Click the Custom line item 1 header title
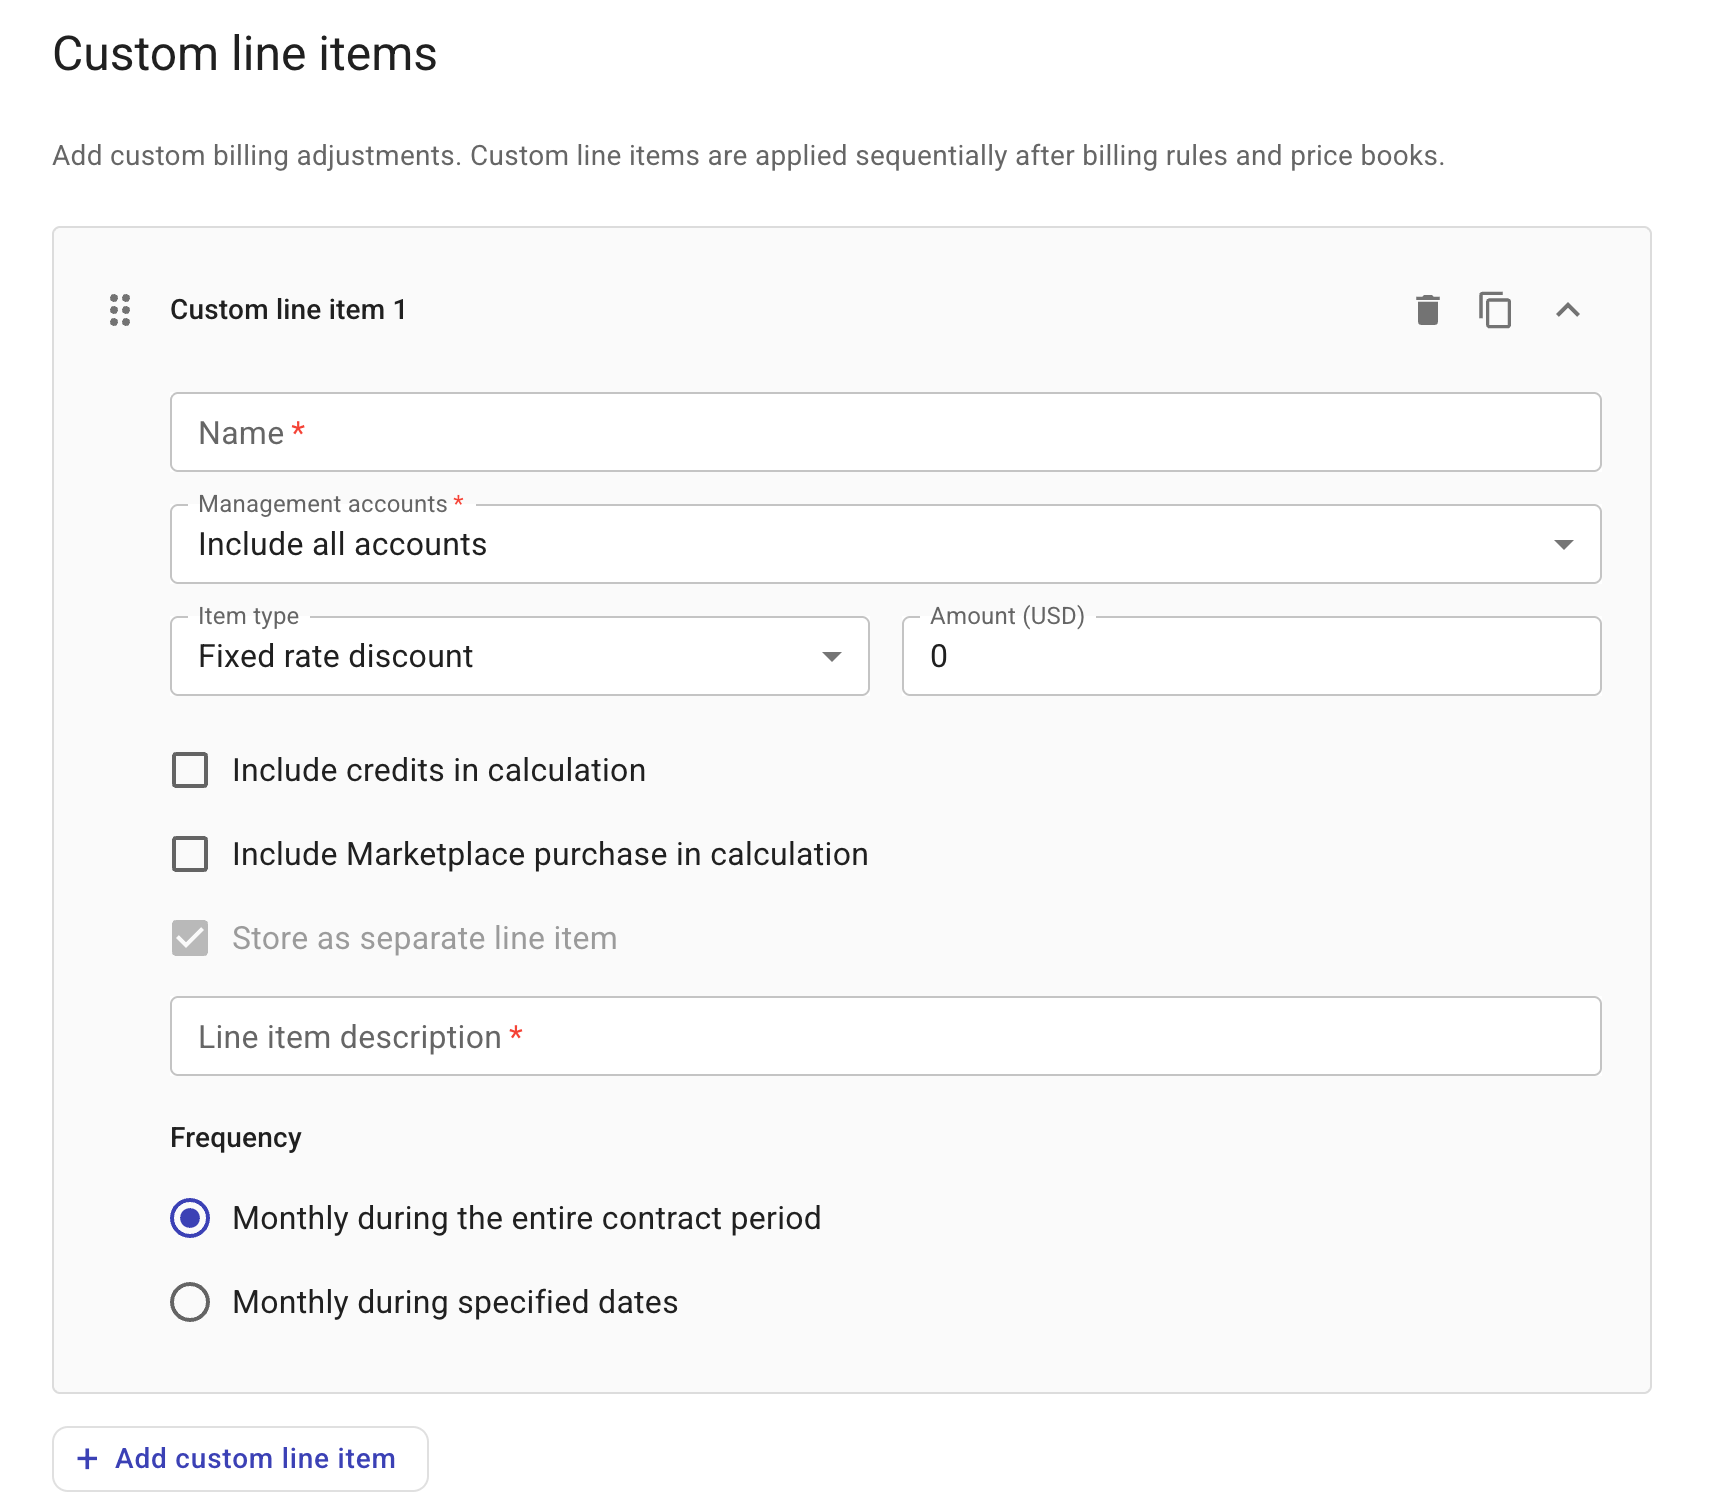This screenshot has height=1509, width=1726. click(x=288, y=310)
